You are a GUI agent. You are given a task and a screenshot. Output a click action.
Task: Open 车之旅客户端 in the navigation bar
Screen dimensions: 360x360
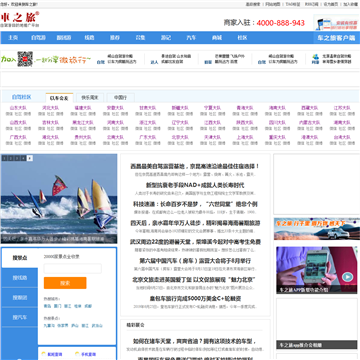pyautogui.click(x=336, y=38)
